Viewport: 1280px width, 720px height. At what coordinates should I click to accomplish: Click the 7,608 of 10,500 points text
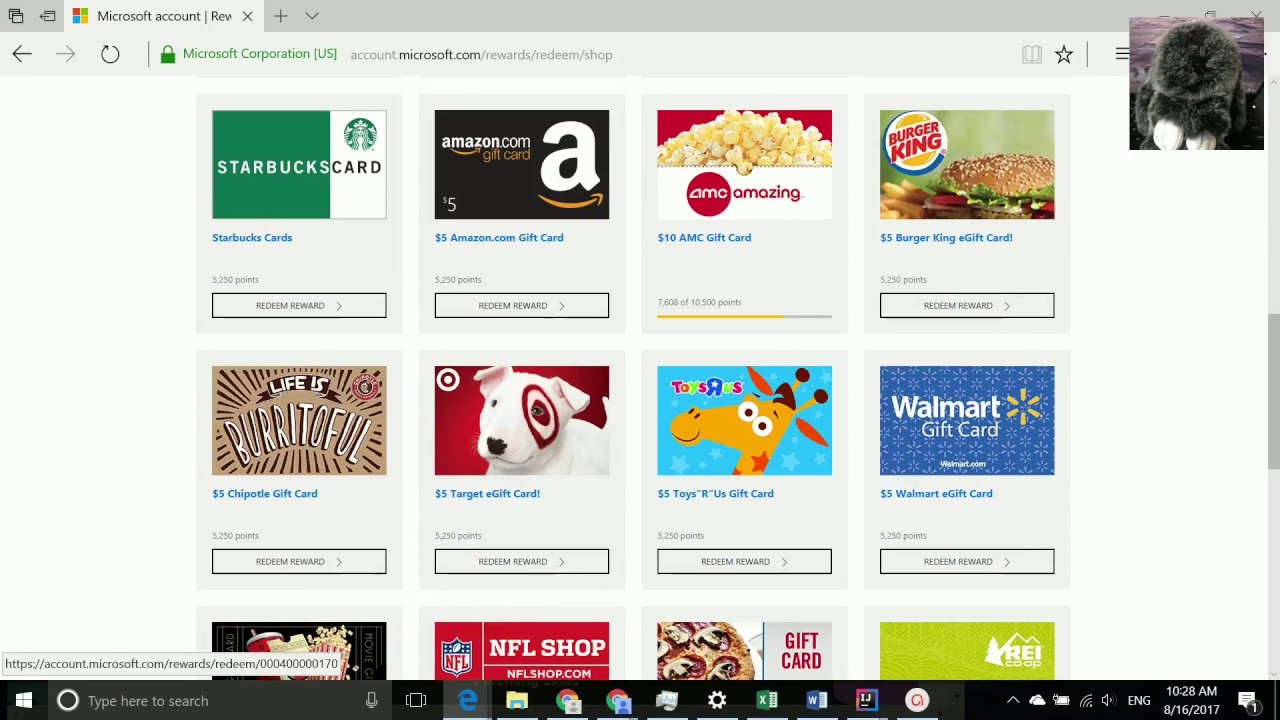coord(699,302)
